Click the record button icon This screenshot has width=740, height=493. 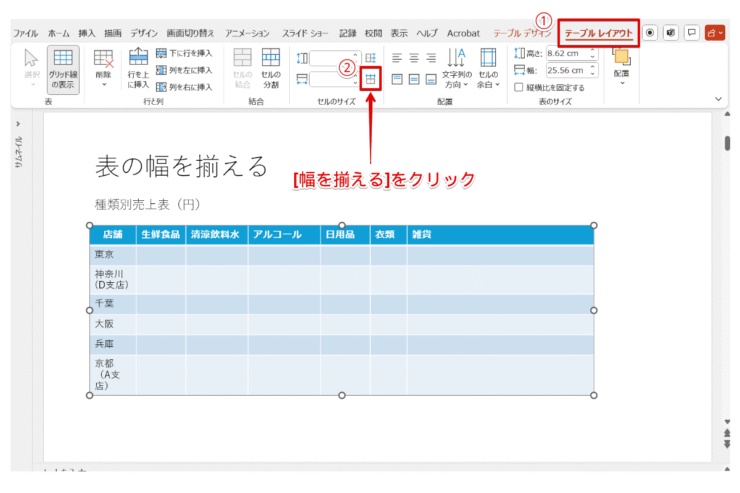[x=650, y=33]
